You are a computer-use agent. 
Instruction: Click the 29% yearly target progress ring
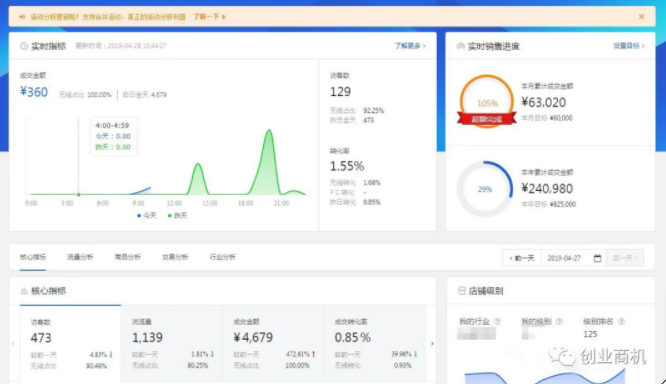click(485, 189)
